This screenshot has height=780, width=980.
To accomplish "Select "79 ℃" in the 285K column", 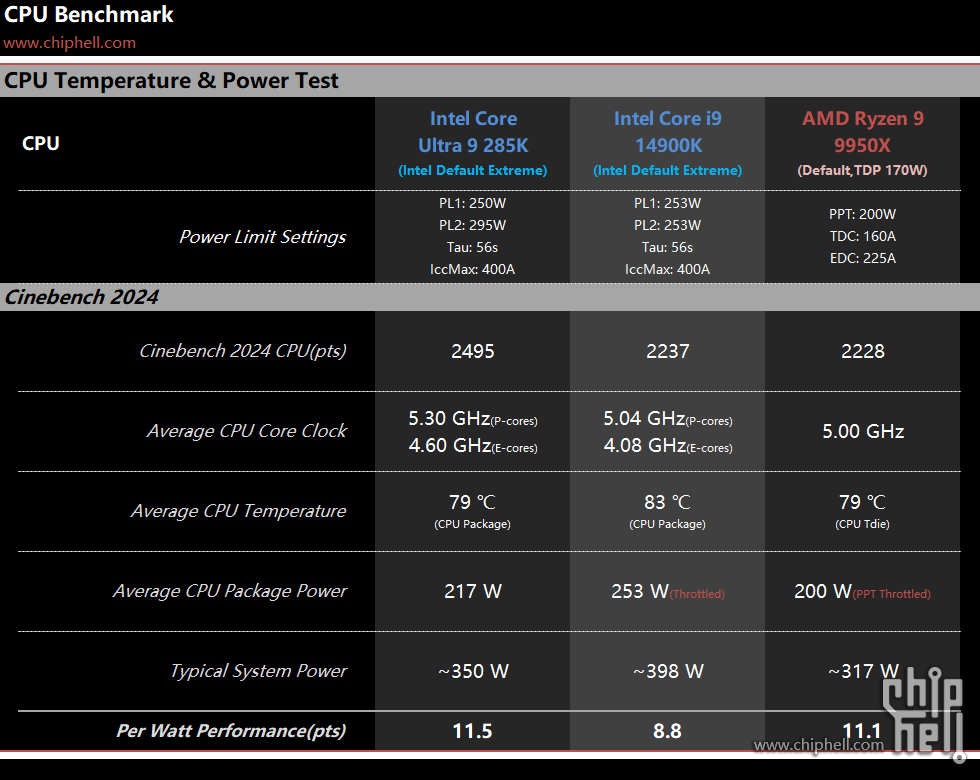I will [x=472, y=502].
